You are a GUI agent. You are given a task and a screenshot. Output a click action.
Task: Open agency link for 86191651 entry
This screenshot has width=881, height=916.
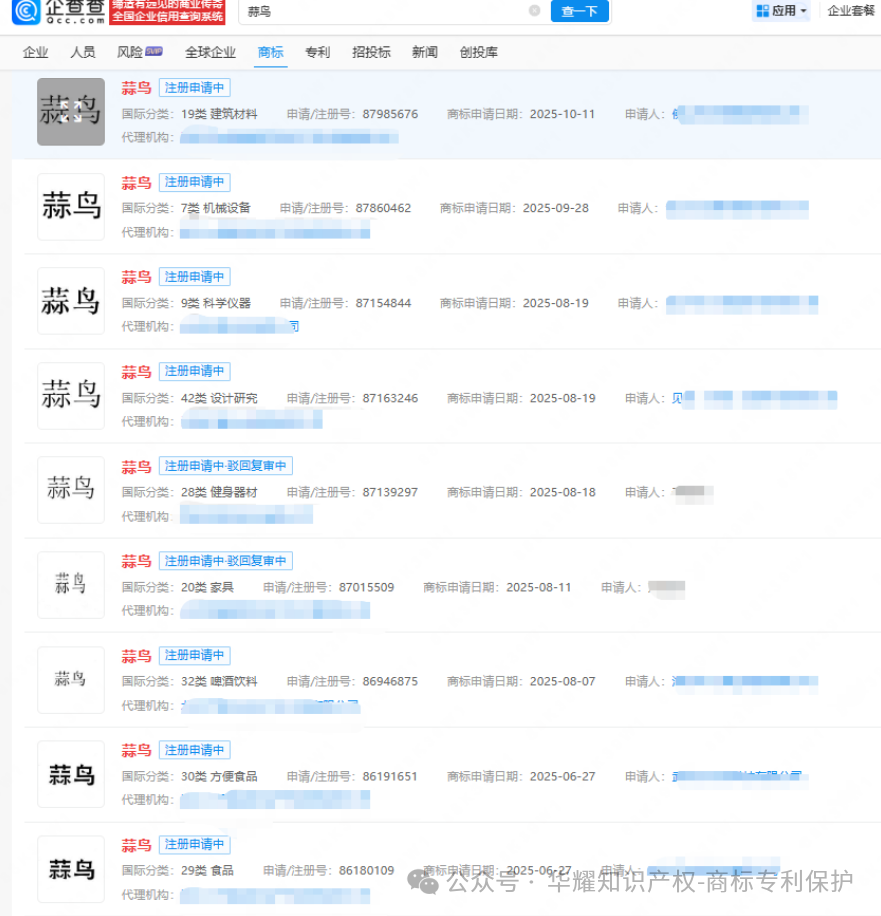tap(275, 800)
